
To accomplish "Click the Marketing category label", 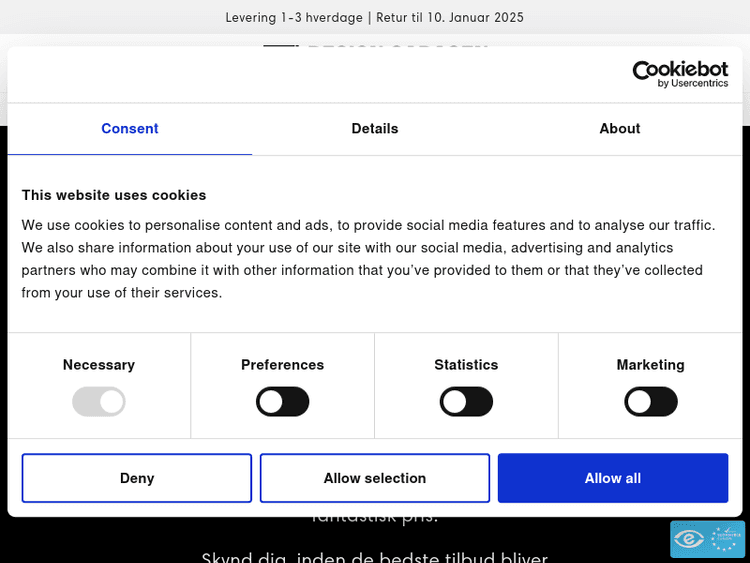I will (x=651, y=365).
